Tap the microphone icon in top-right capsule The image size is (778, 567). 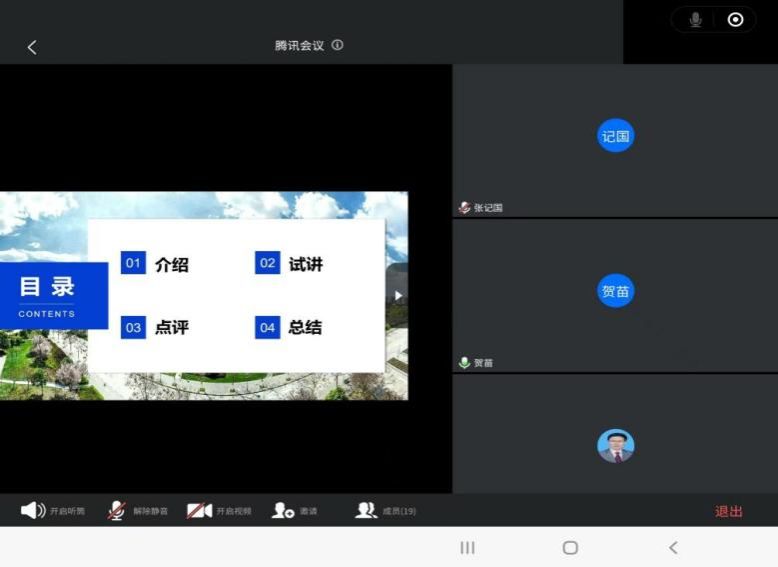(x=695, y=20)
